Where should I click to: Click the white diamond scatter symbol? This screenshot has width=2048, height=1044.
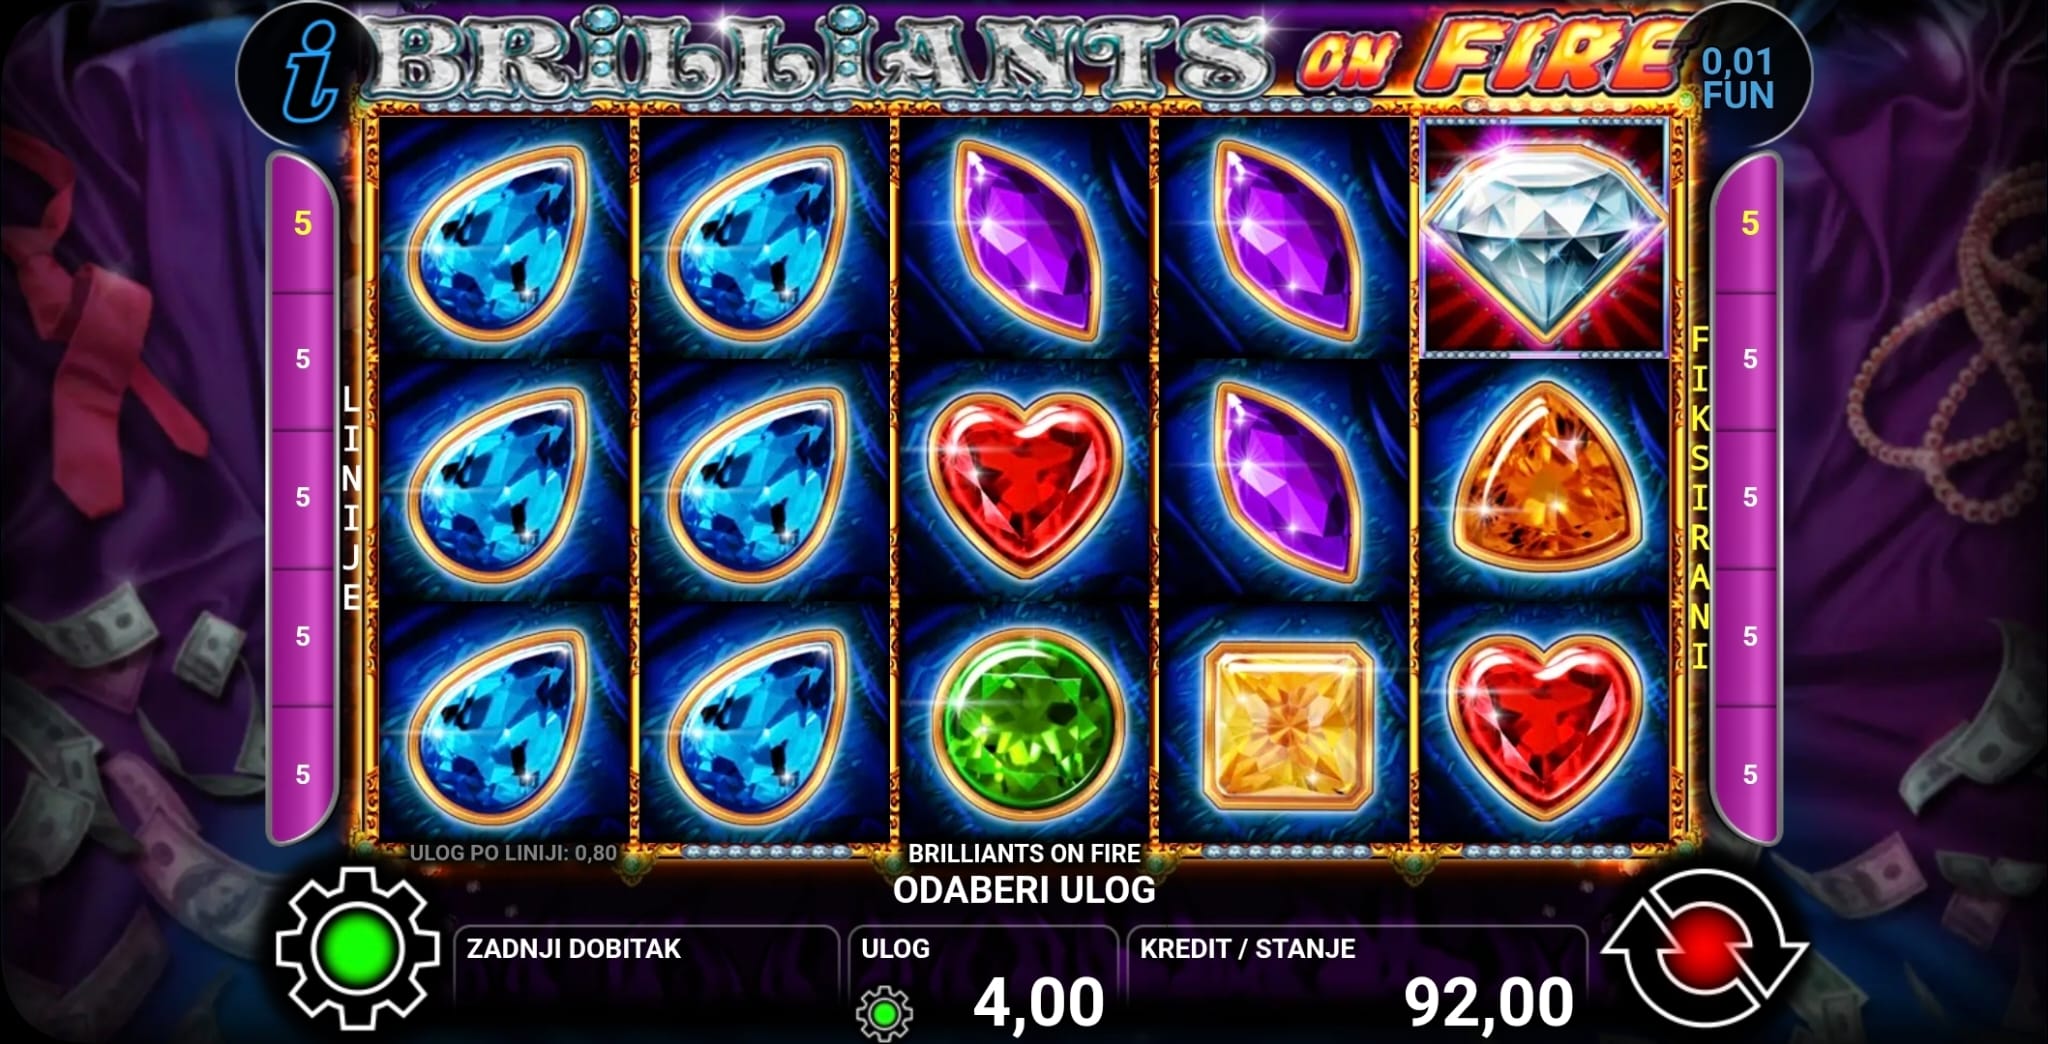pos(1545,237)
